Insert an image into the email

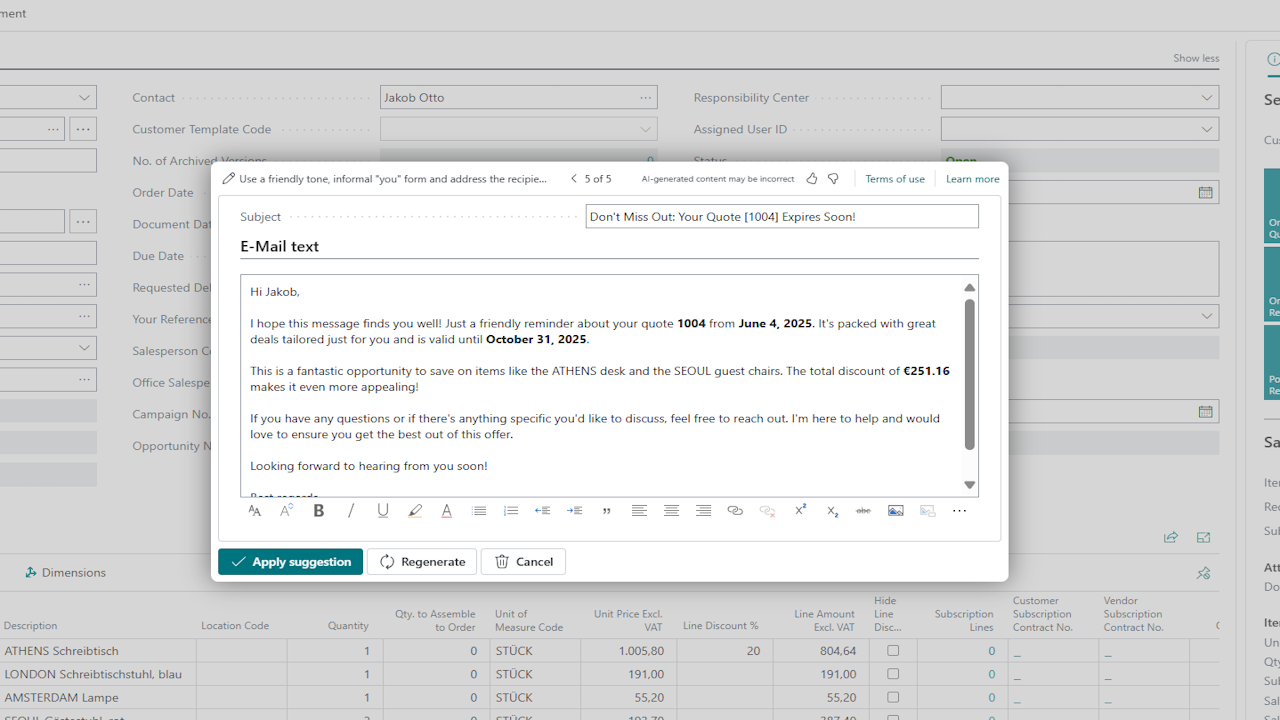896,511
